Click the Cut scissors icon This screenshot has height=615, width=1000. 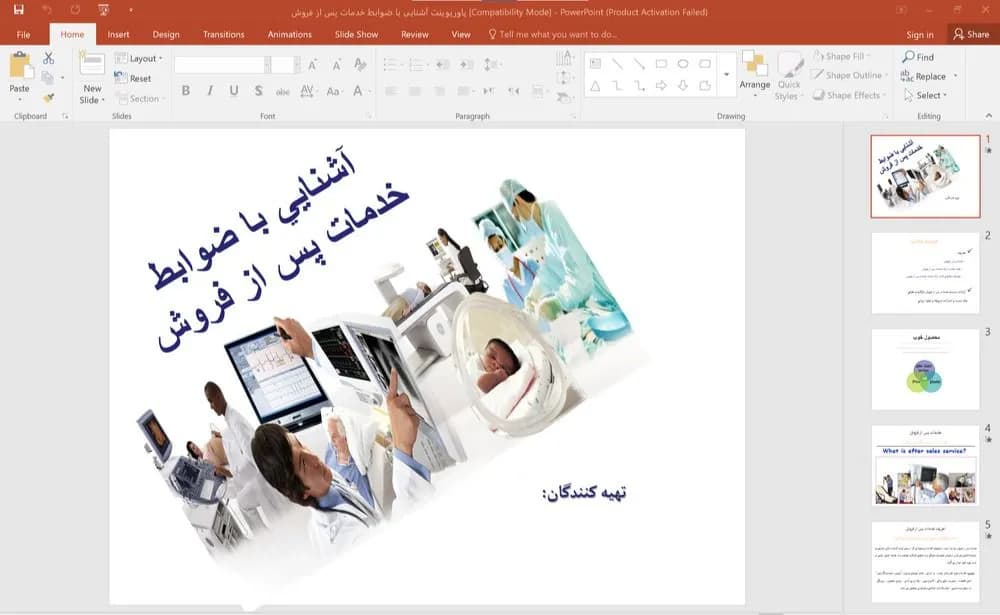pyautogui.click(x=48, y=58)
